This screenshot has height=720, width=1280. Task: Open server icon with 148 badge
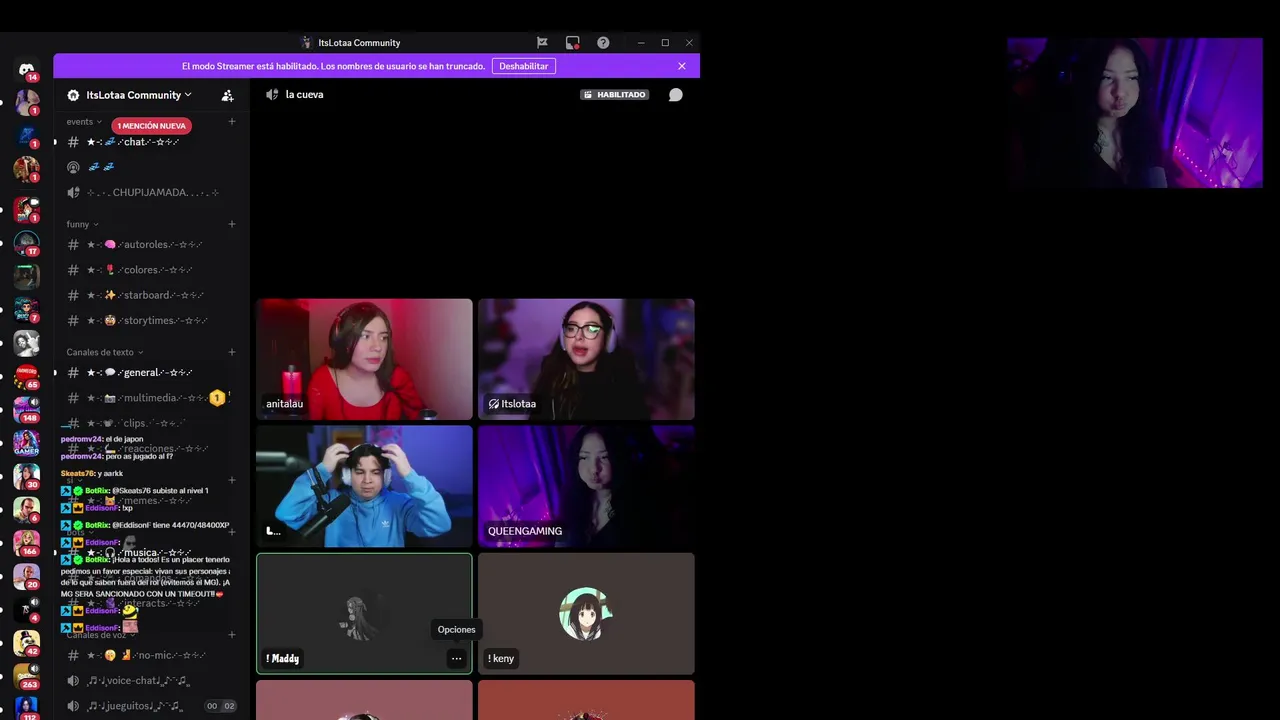pos(27,409)
